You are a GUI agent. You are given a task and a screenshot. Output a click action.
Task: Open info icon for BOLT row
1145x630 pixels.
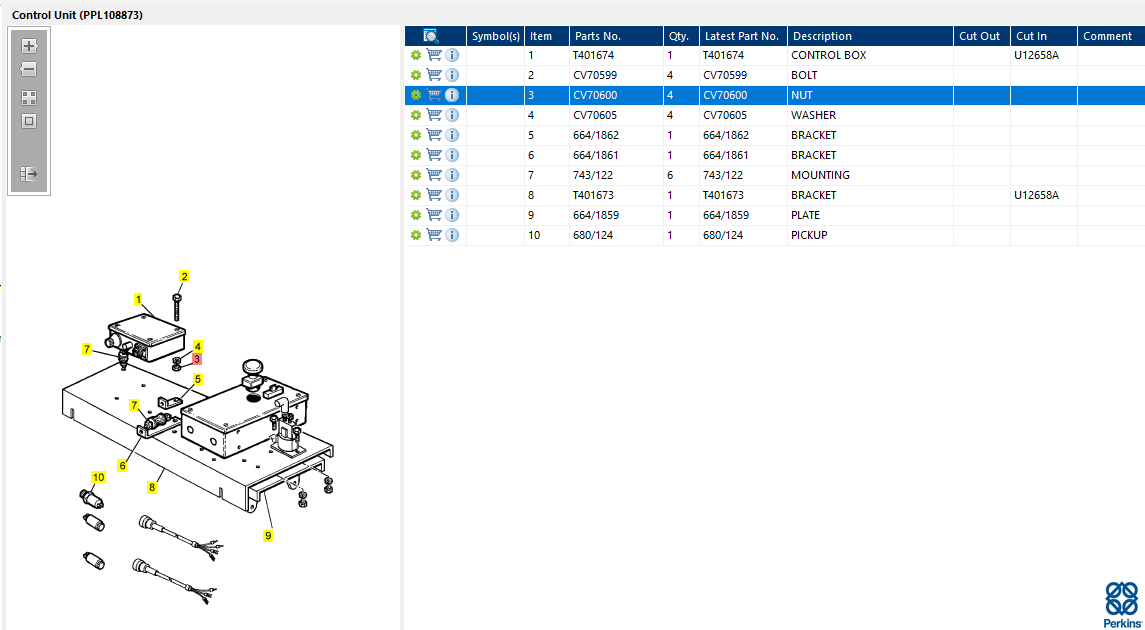[x=452, y=74]
